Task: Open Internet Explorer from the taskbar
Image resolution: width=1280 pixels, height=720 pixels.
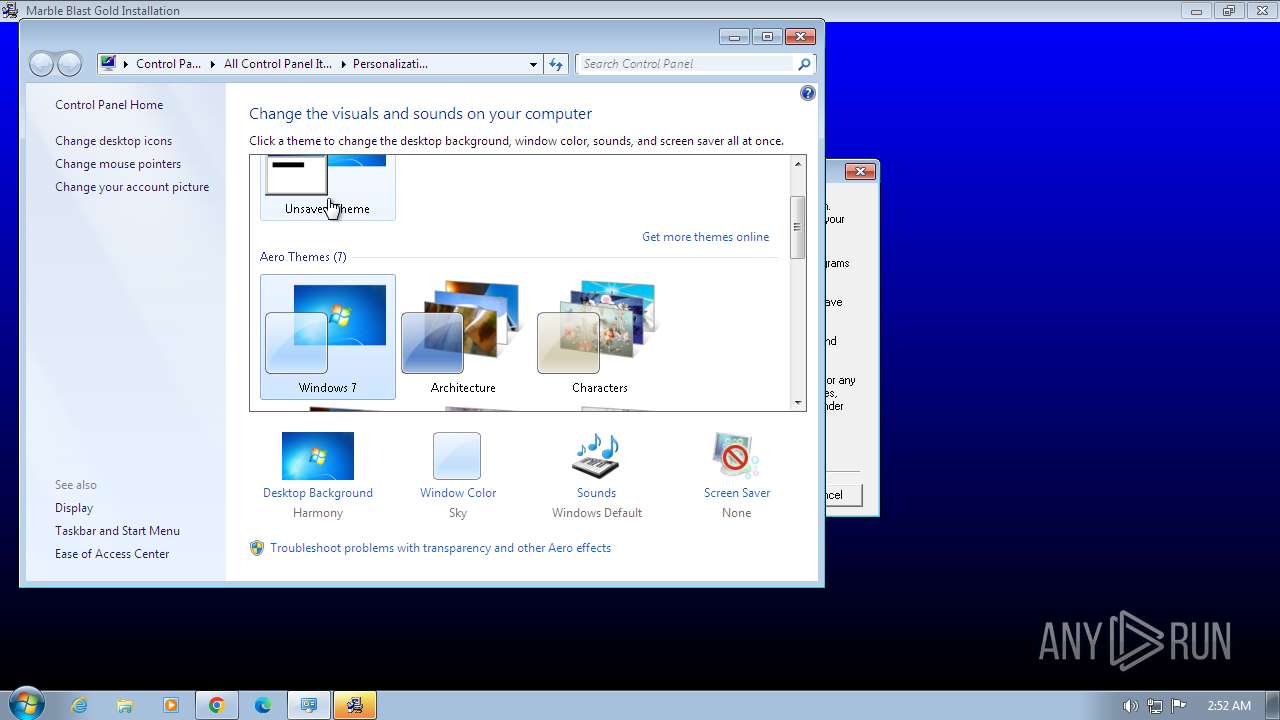Action: pos(79,705)
